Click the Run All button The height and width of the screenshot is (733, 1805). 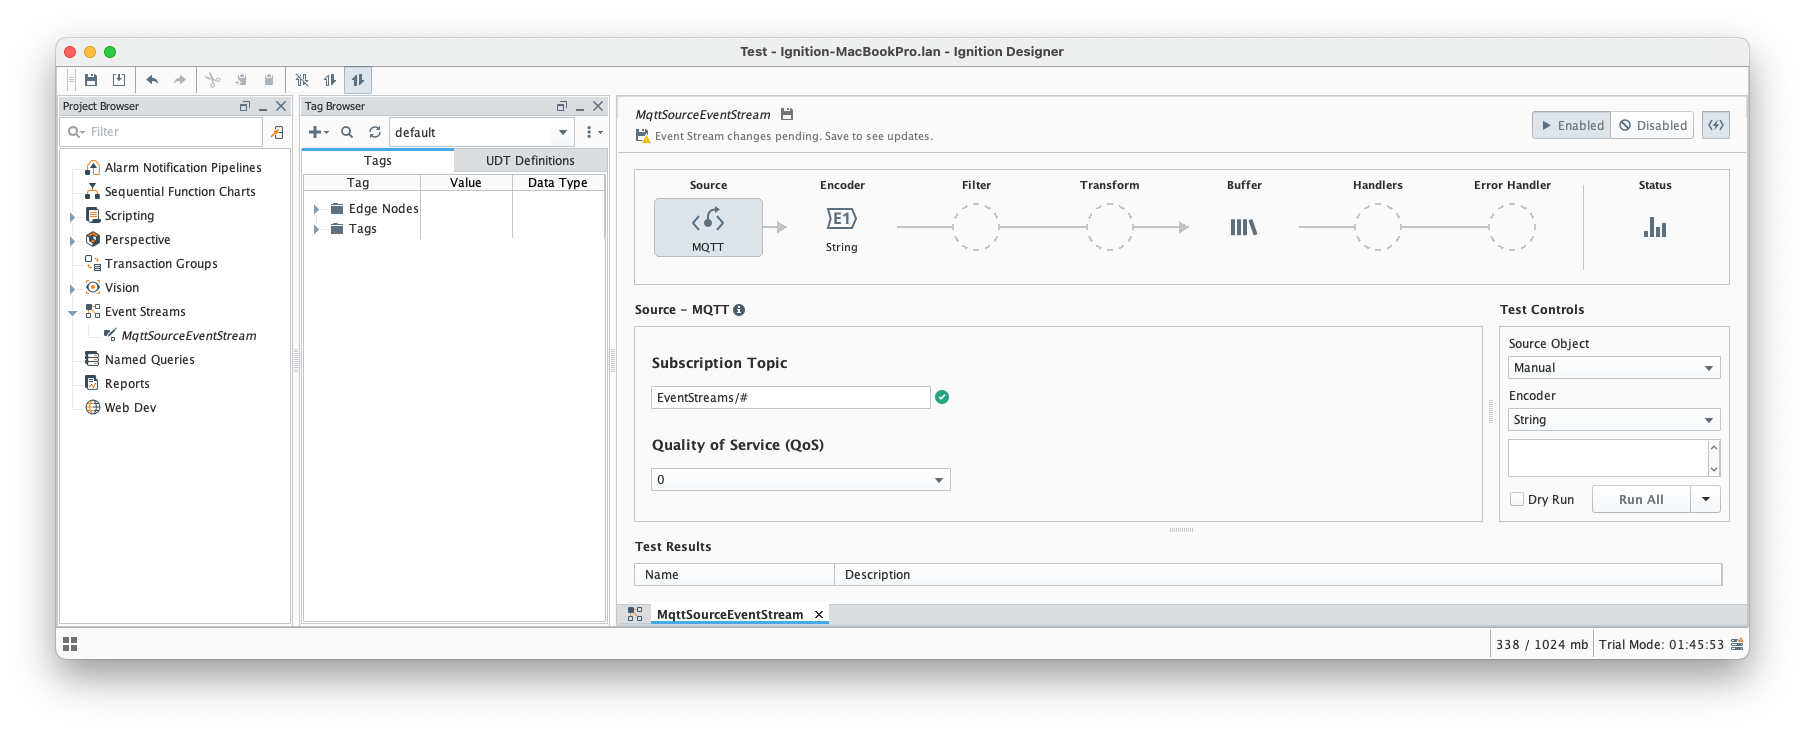tap(1641, 499)
